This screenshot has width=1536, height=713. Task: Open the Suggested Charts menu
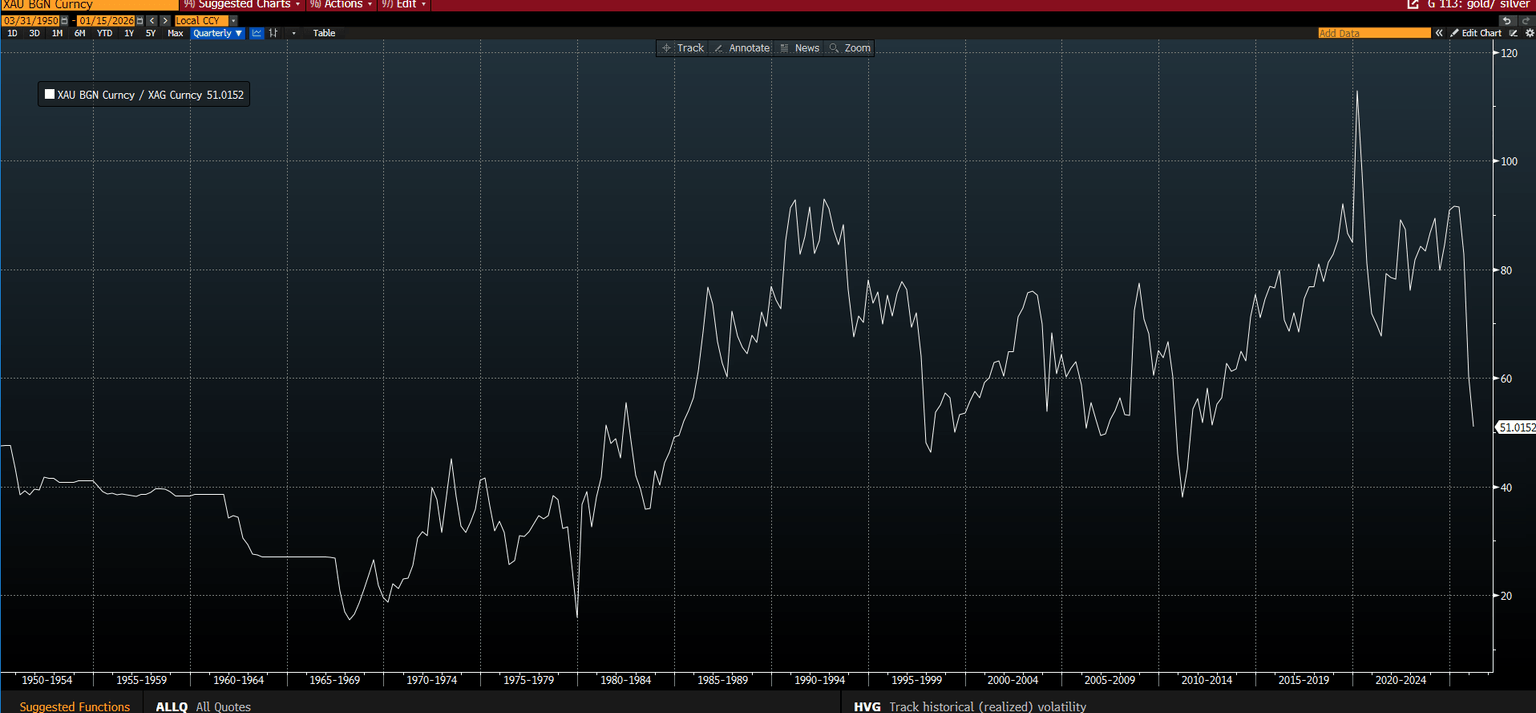click(243, 5)
